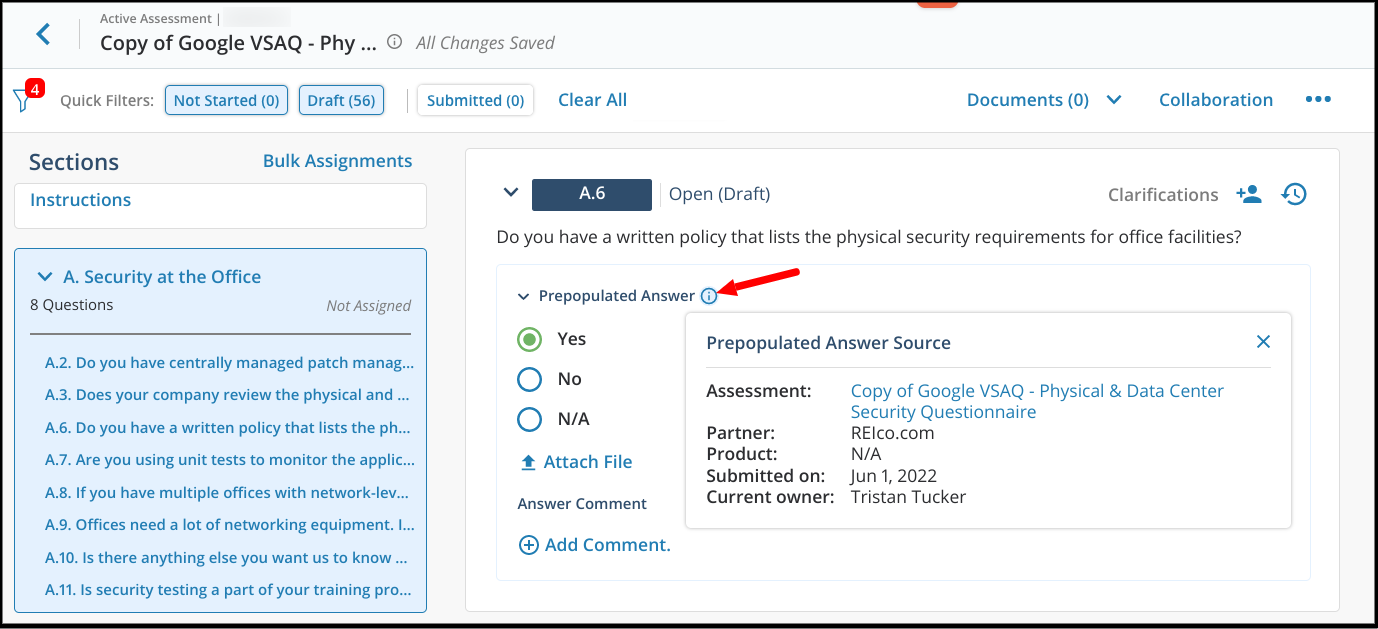Collapse the Prepopulated Answer section
The image size is (1378, 629).
(522, 296)
